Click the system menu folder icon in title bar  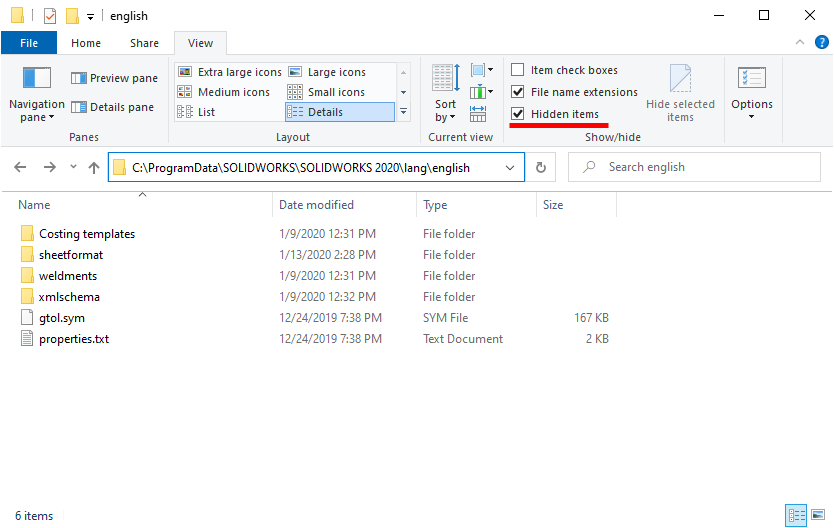(x=17, y=15)
